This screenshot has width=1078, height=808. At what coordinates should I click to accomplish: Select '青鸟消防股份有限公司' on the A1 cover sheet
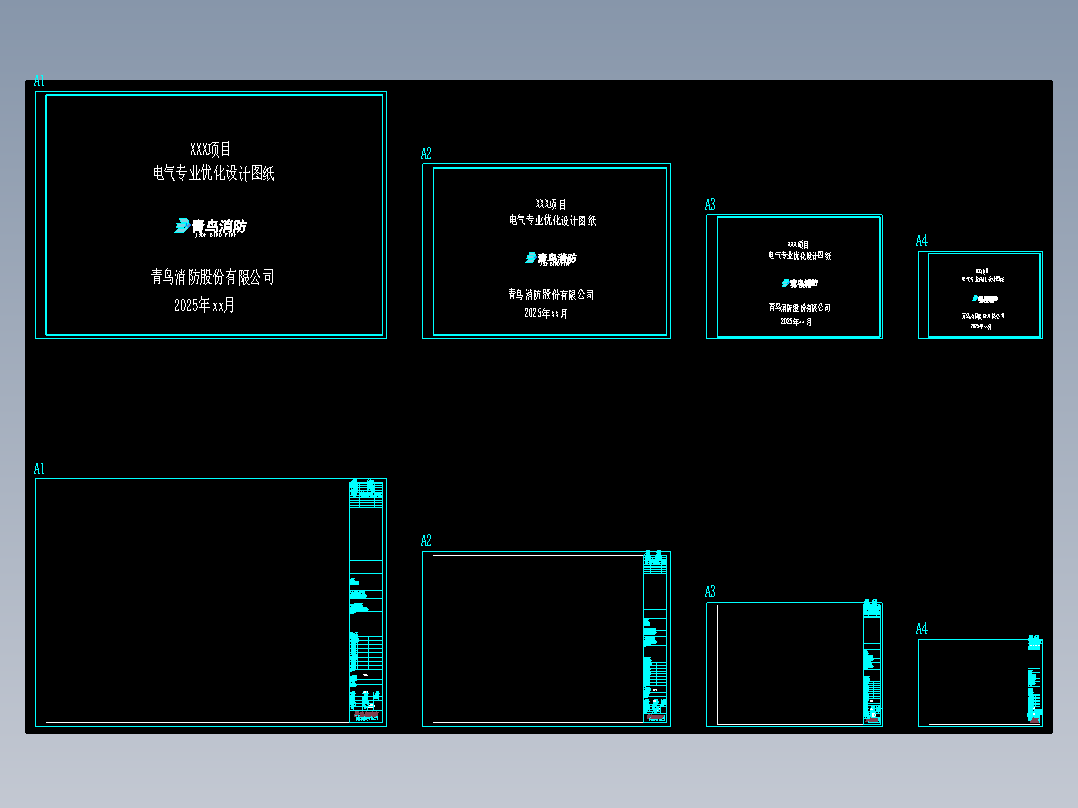coord(212,276)
